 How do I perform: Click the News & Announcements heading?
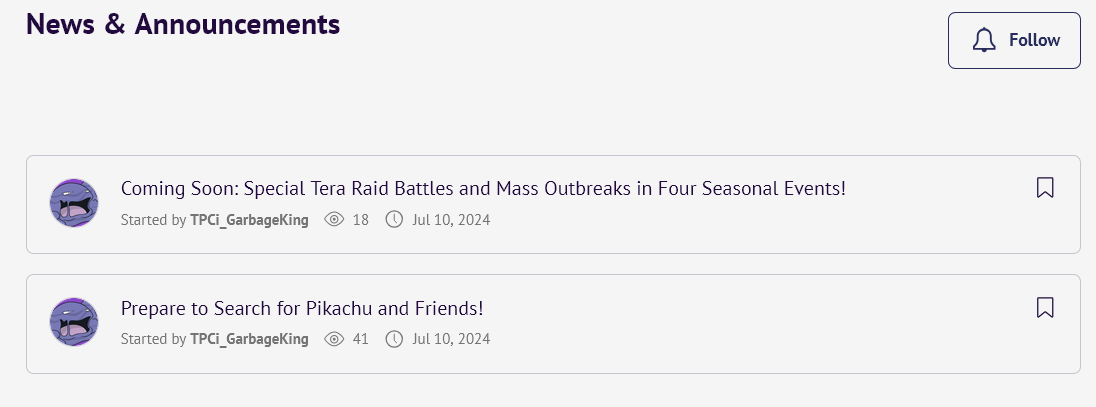coord(183,24)
